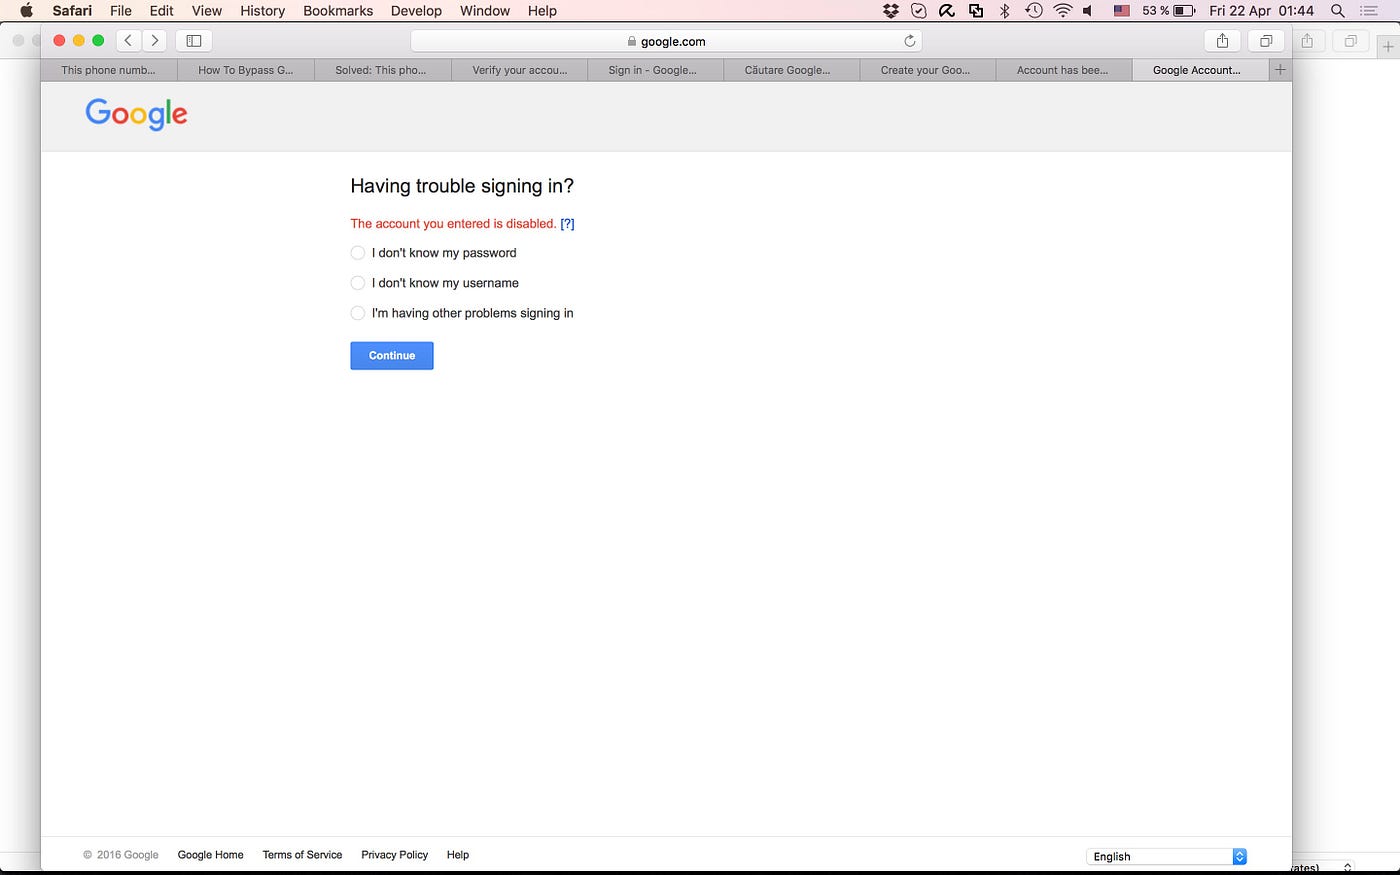Viewport: 1400px width, 875px height.
Task: Open the Help menu in menu bar
Action: [542, 11]
